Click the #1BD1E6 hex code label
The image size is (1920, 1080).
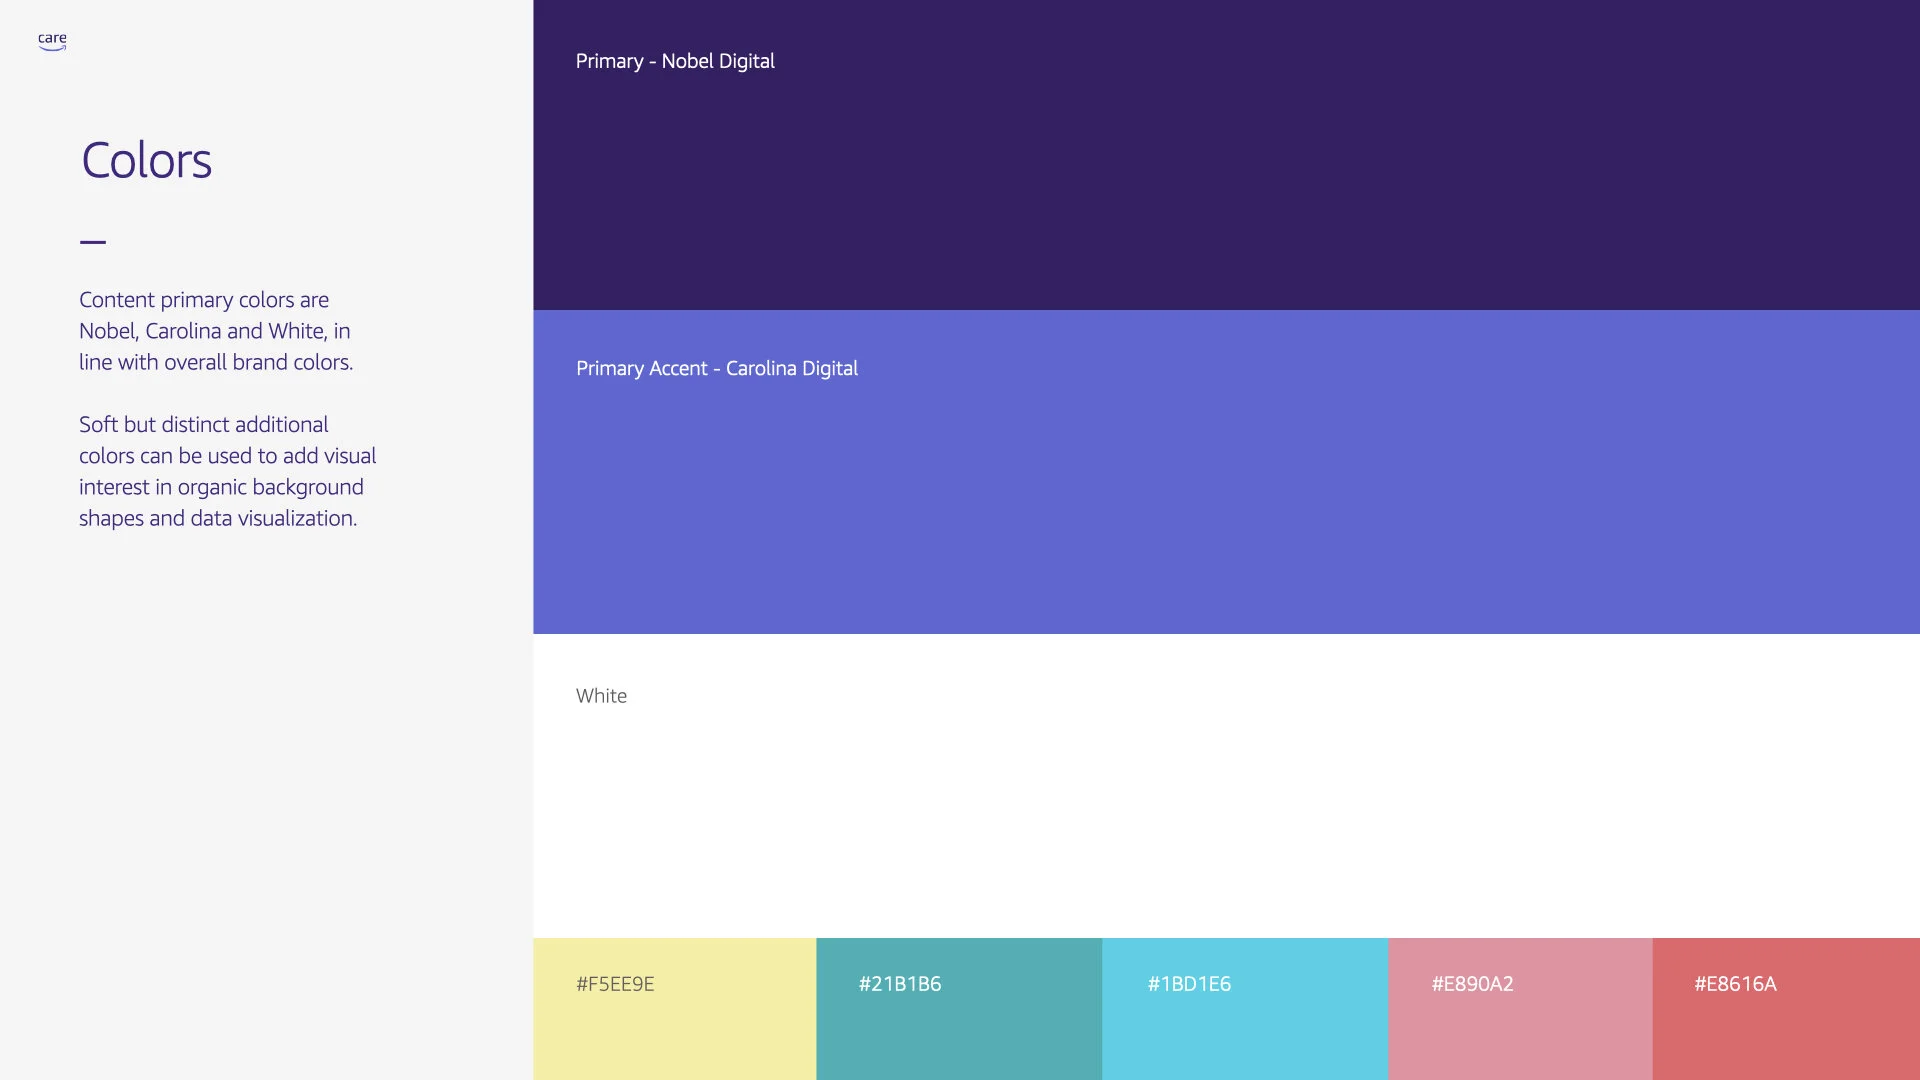click(x=1189, y=984)
